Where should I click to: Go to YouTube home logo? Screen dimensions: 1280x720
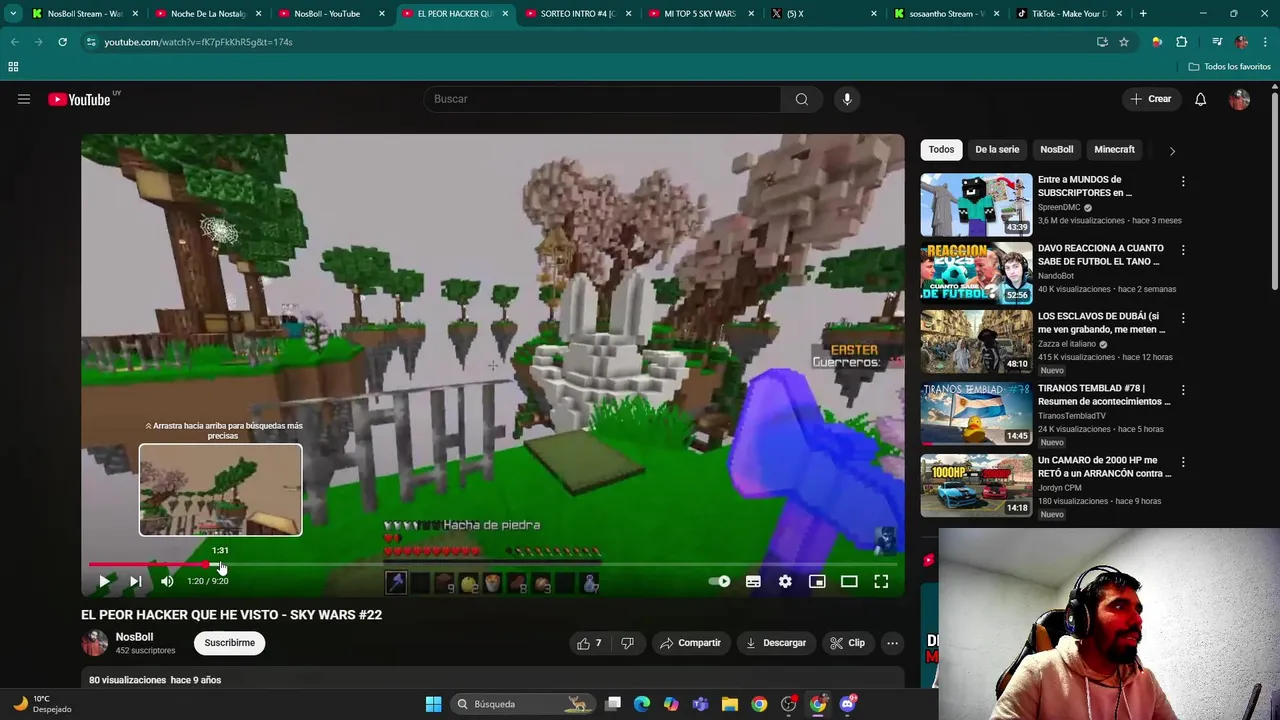pos(79,99)
